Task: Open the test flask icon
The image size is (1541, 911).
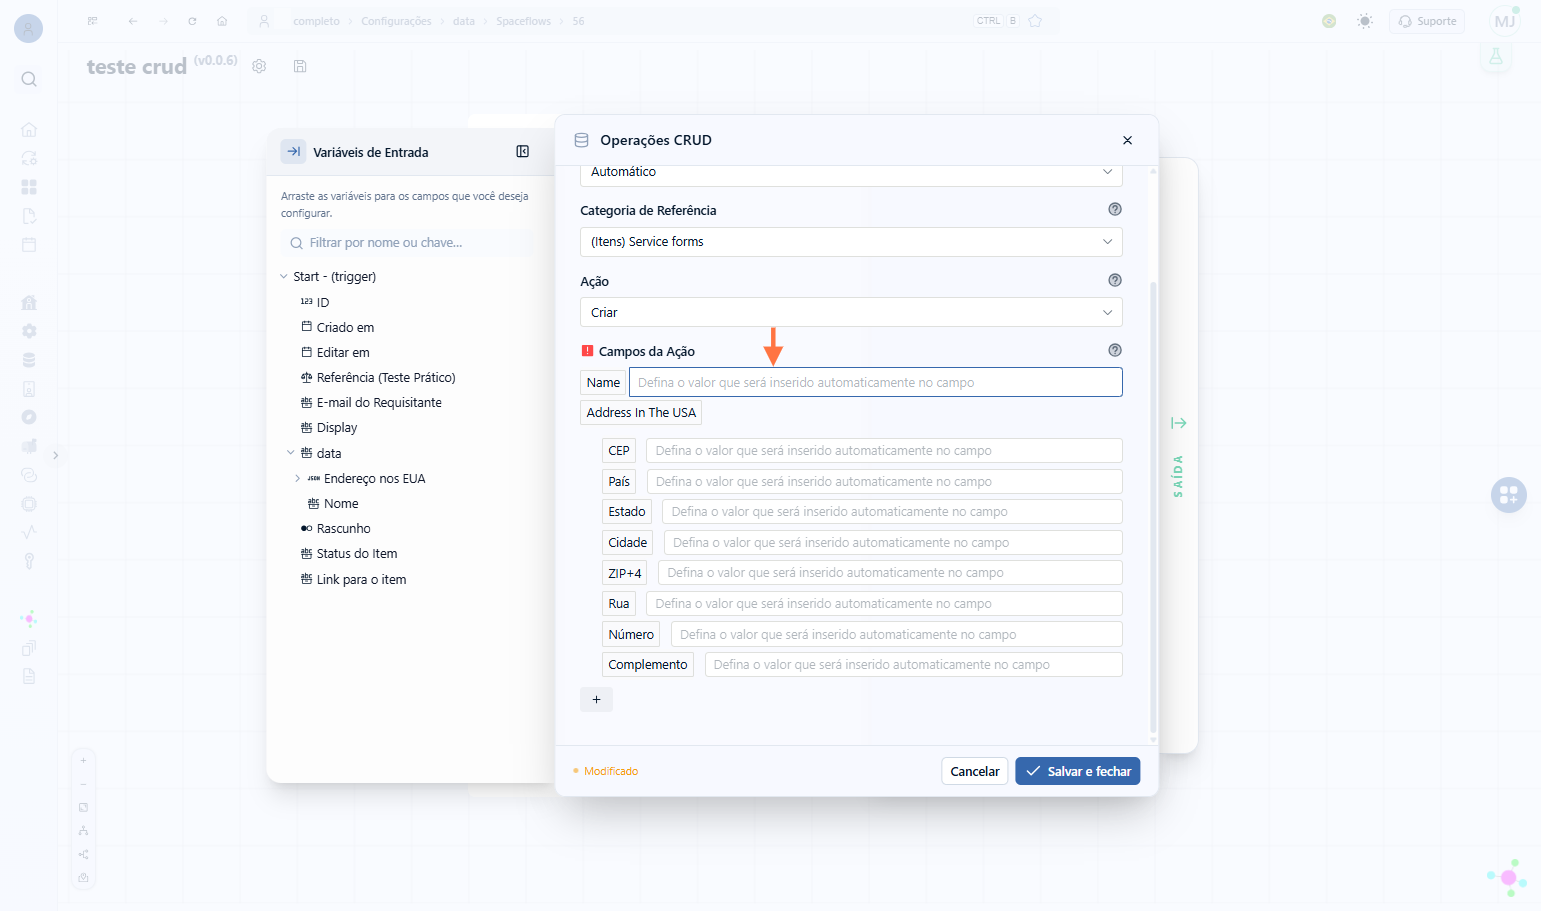Action: click(x=1496, y=57)
